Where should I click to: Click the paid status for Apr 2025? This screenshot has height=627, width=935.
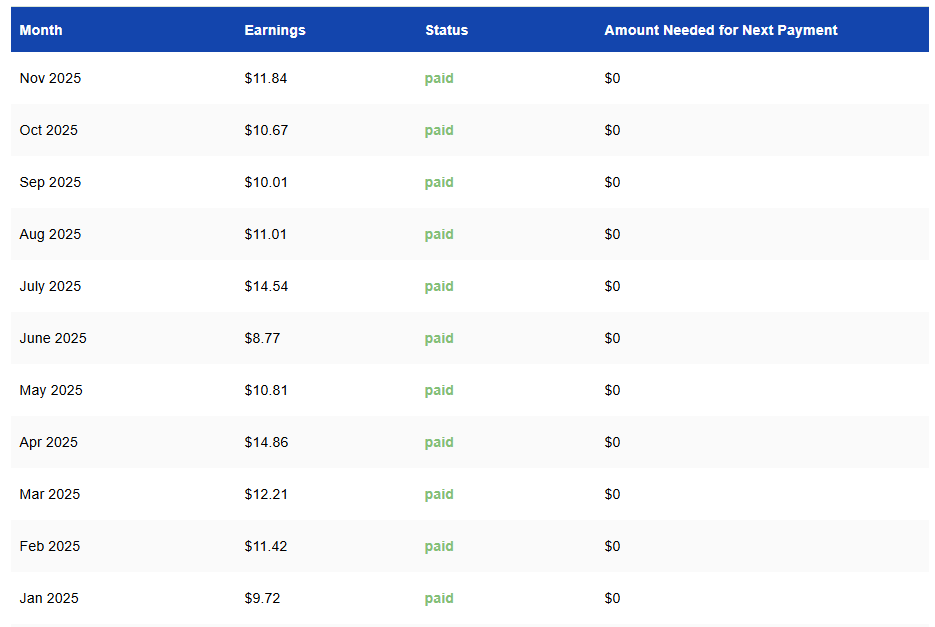point(439,442)
